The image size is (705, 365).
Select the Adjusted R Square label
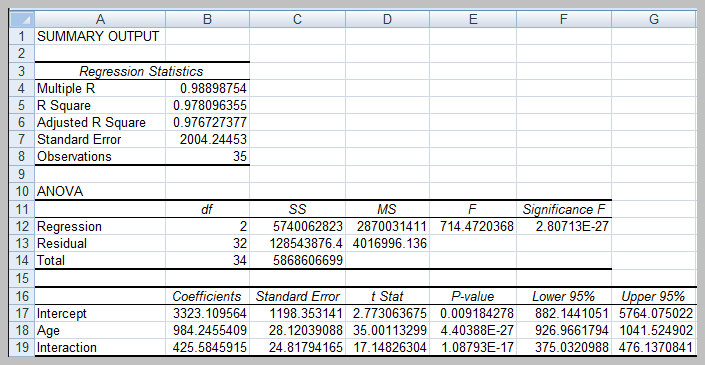pos(100,122)
